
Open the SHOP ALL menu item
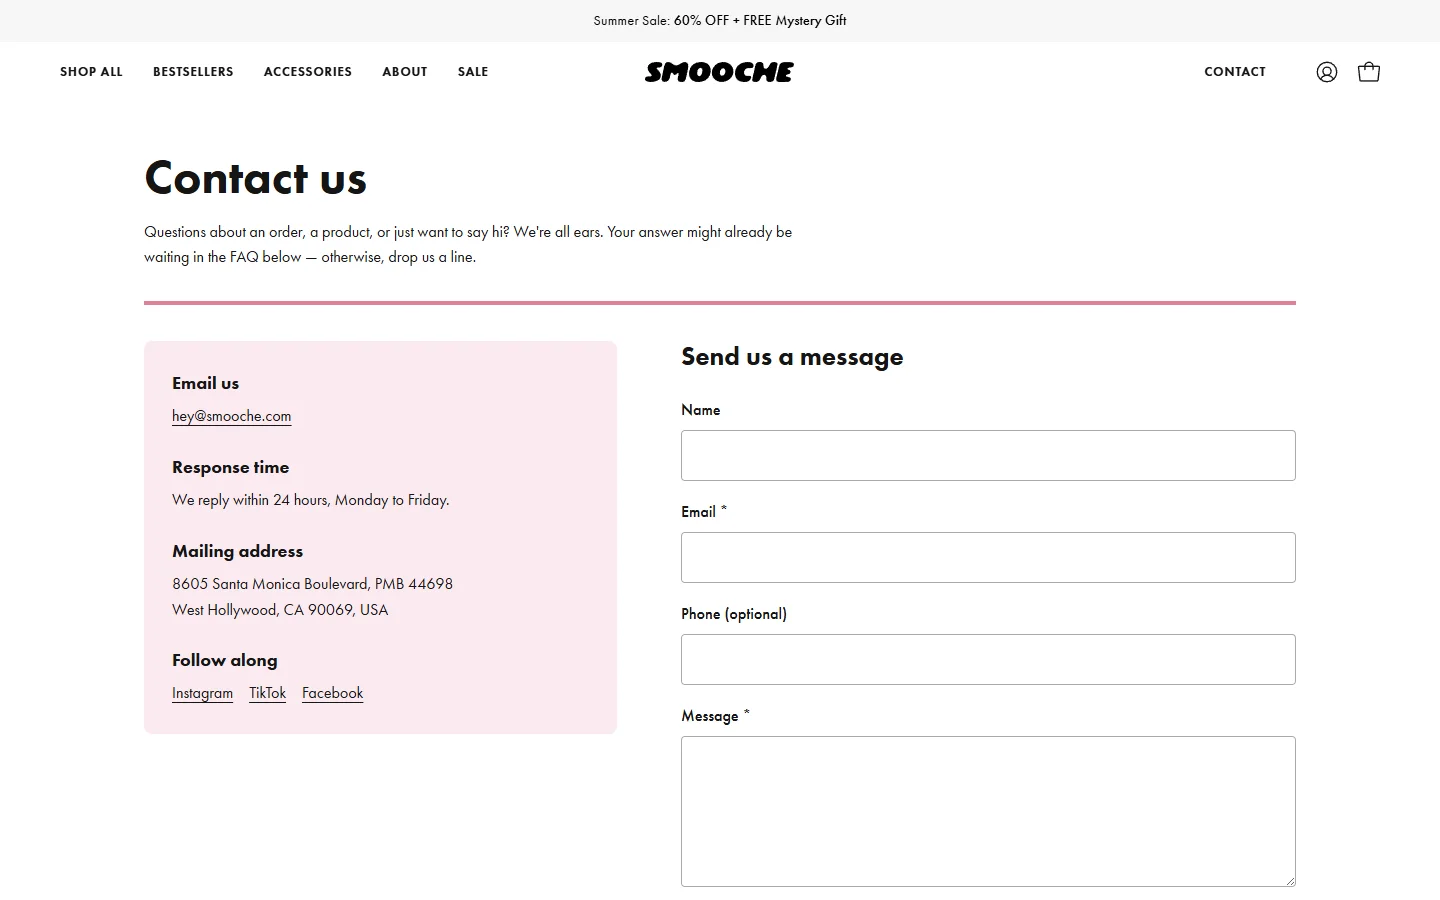[x=91, y=72]
